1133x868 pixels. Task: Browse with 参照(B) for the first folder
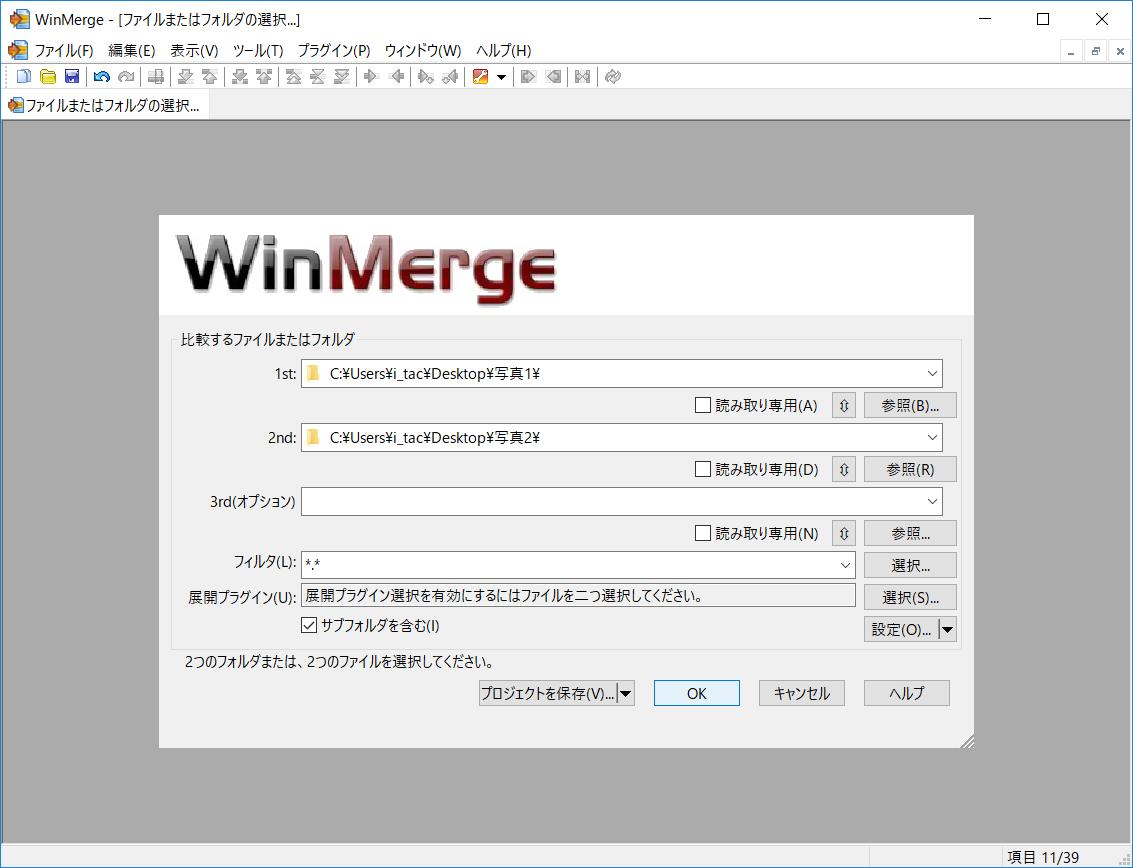(909, 405)
